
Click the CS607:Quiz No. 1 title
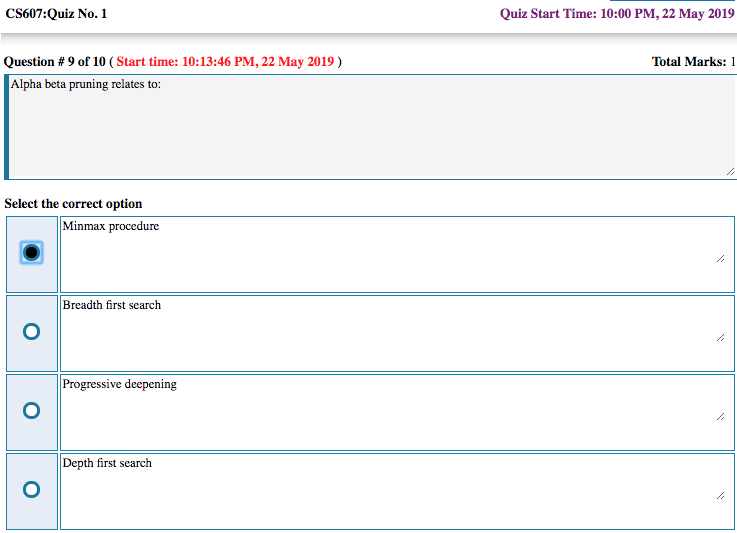pyautogui.click(x=56, y=14)
